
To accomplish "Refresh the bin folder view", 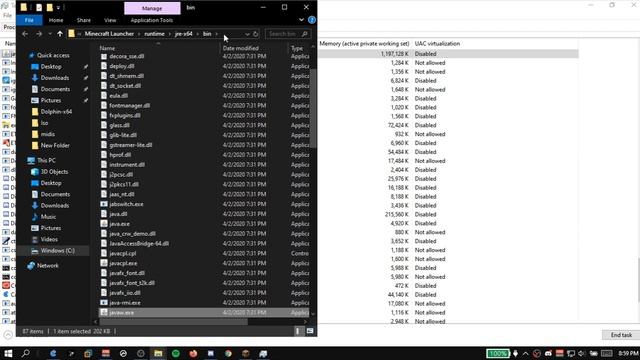I will click(256, 34).
